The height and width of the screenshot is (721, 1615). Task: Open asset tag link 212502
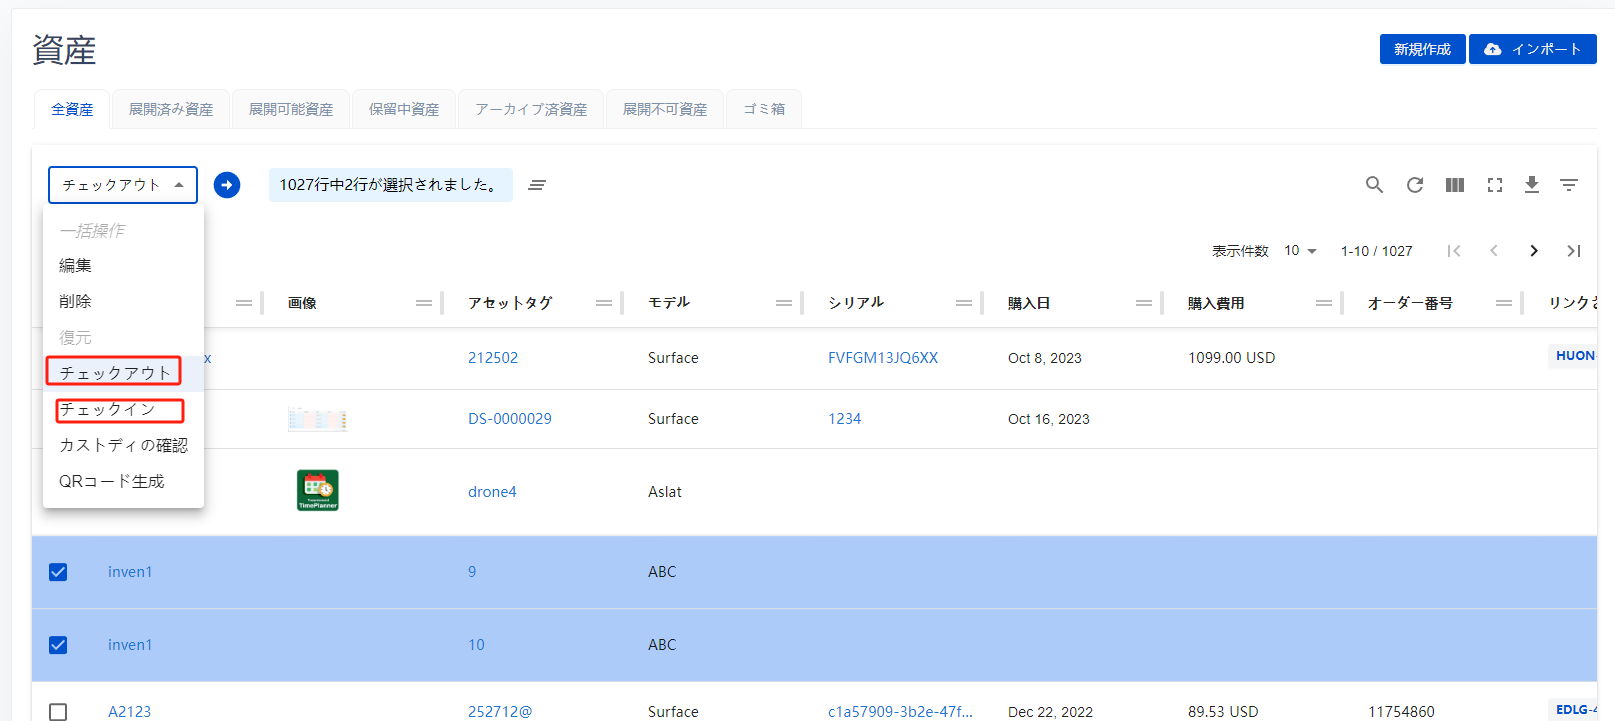point(493,358)
